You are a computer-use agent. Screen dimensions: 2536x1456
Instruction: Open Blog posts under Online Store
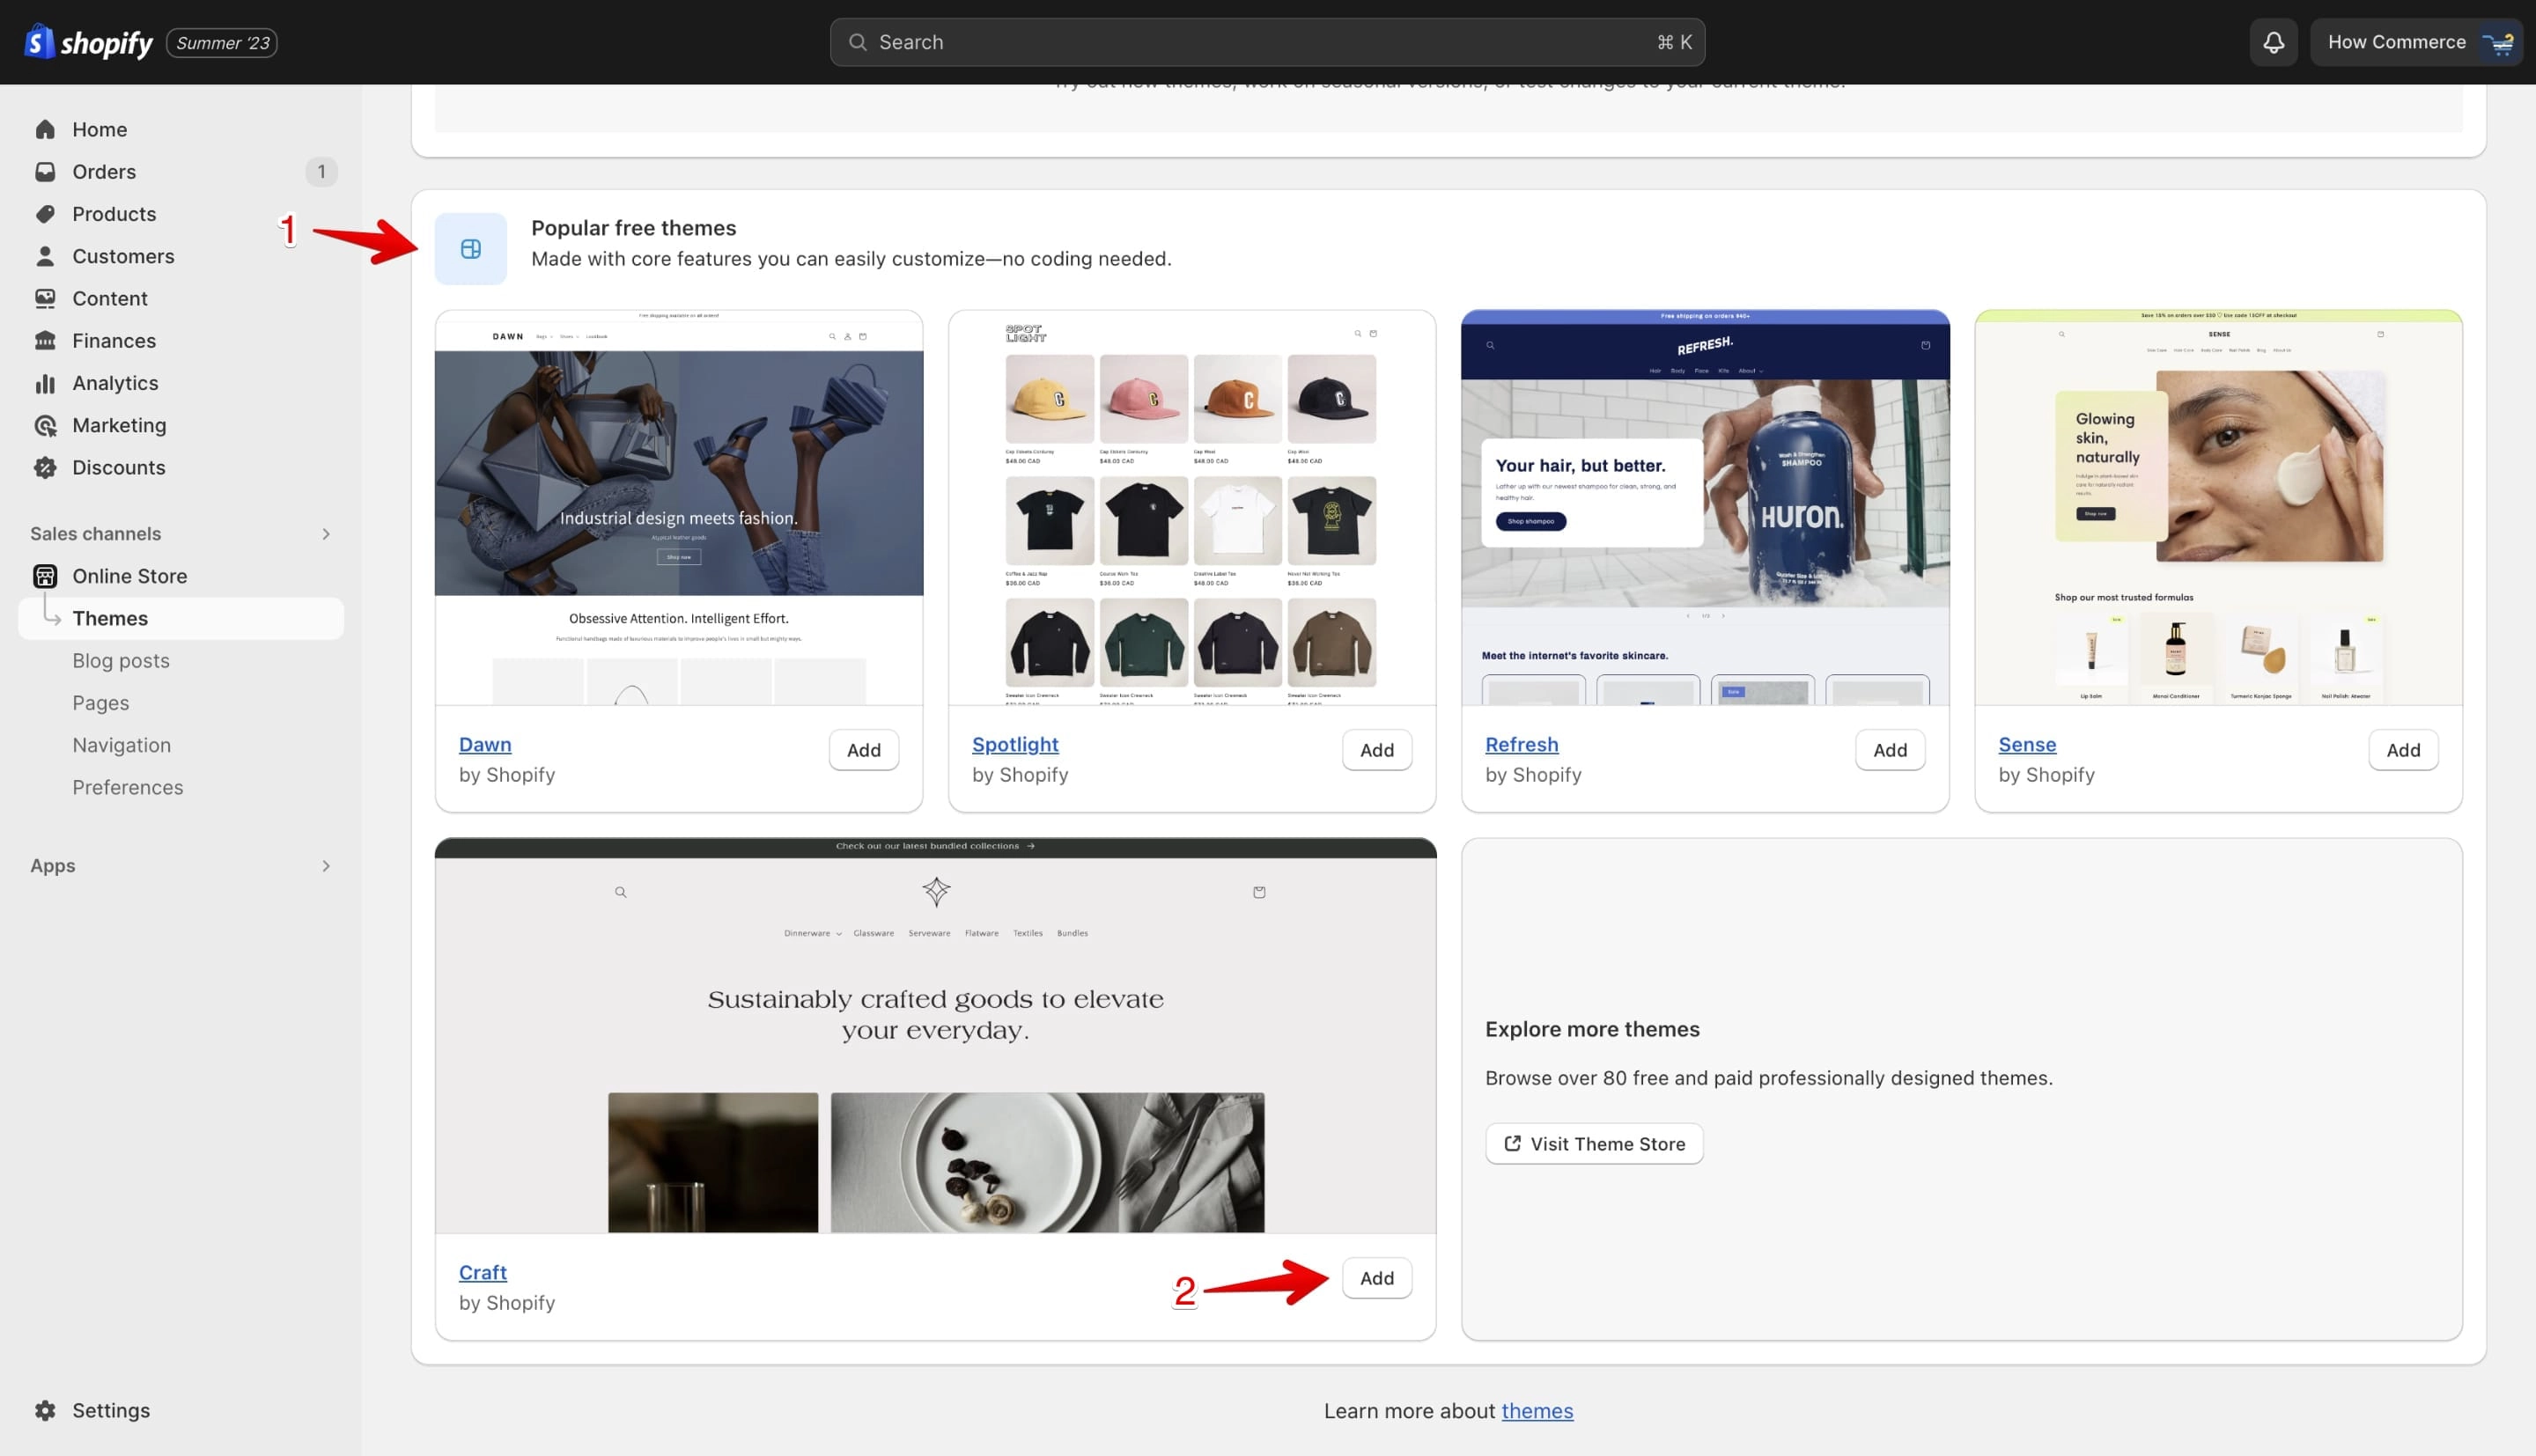121,661
